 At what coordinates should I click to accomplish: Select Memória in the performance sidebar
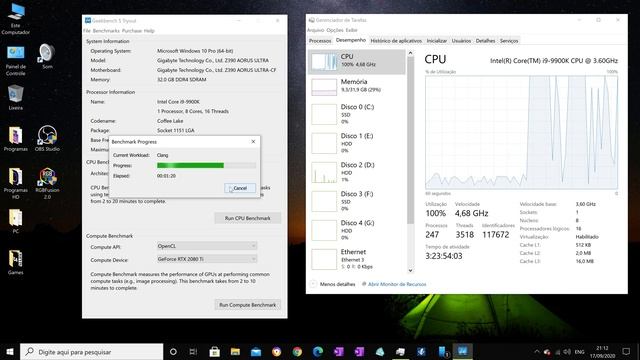[x=357, y=87]
